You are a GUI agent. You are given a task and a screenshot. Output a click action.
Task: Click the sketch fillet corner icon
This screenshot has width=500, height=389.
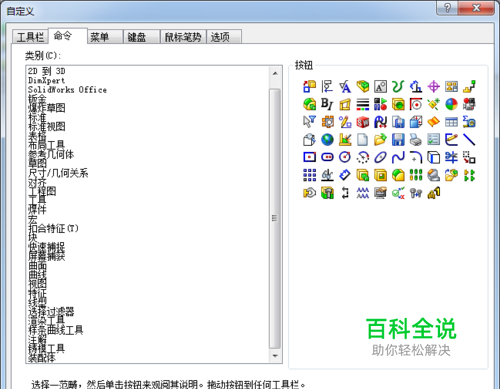tap(416, 157)
